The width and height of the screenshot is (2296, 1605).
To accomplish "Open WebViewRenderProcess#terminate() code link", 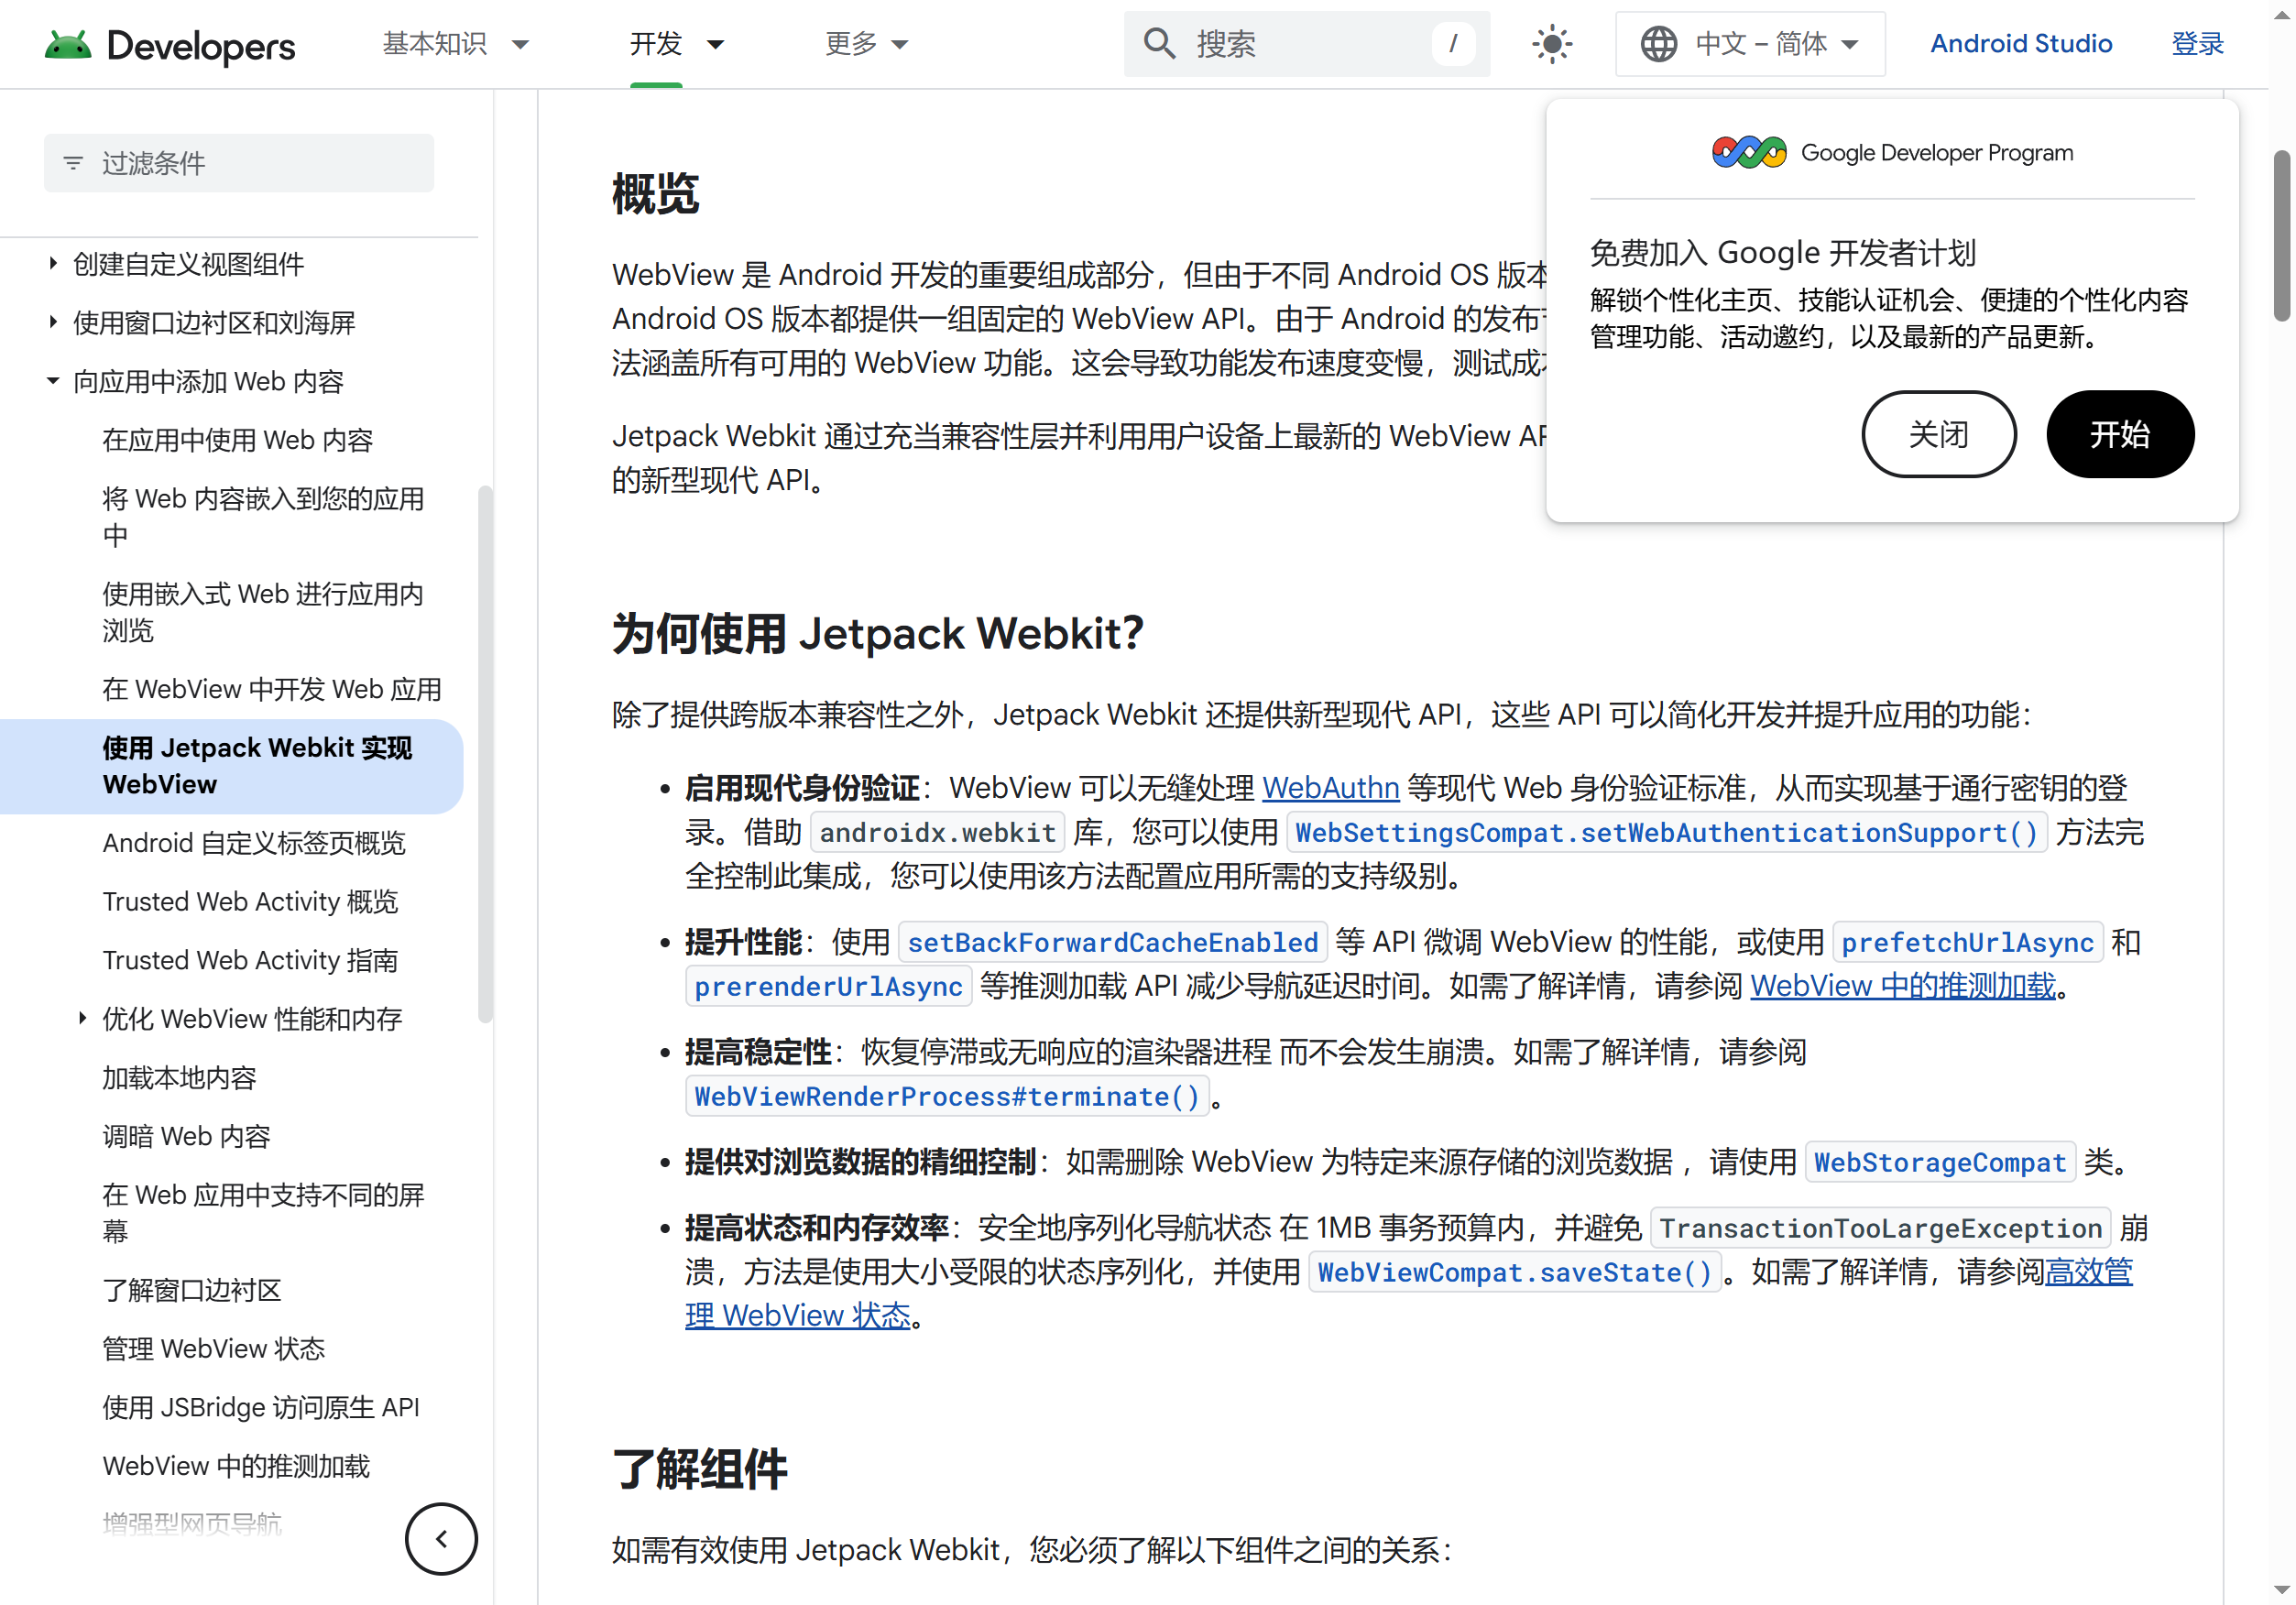I will (x=947, y=1096).
